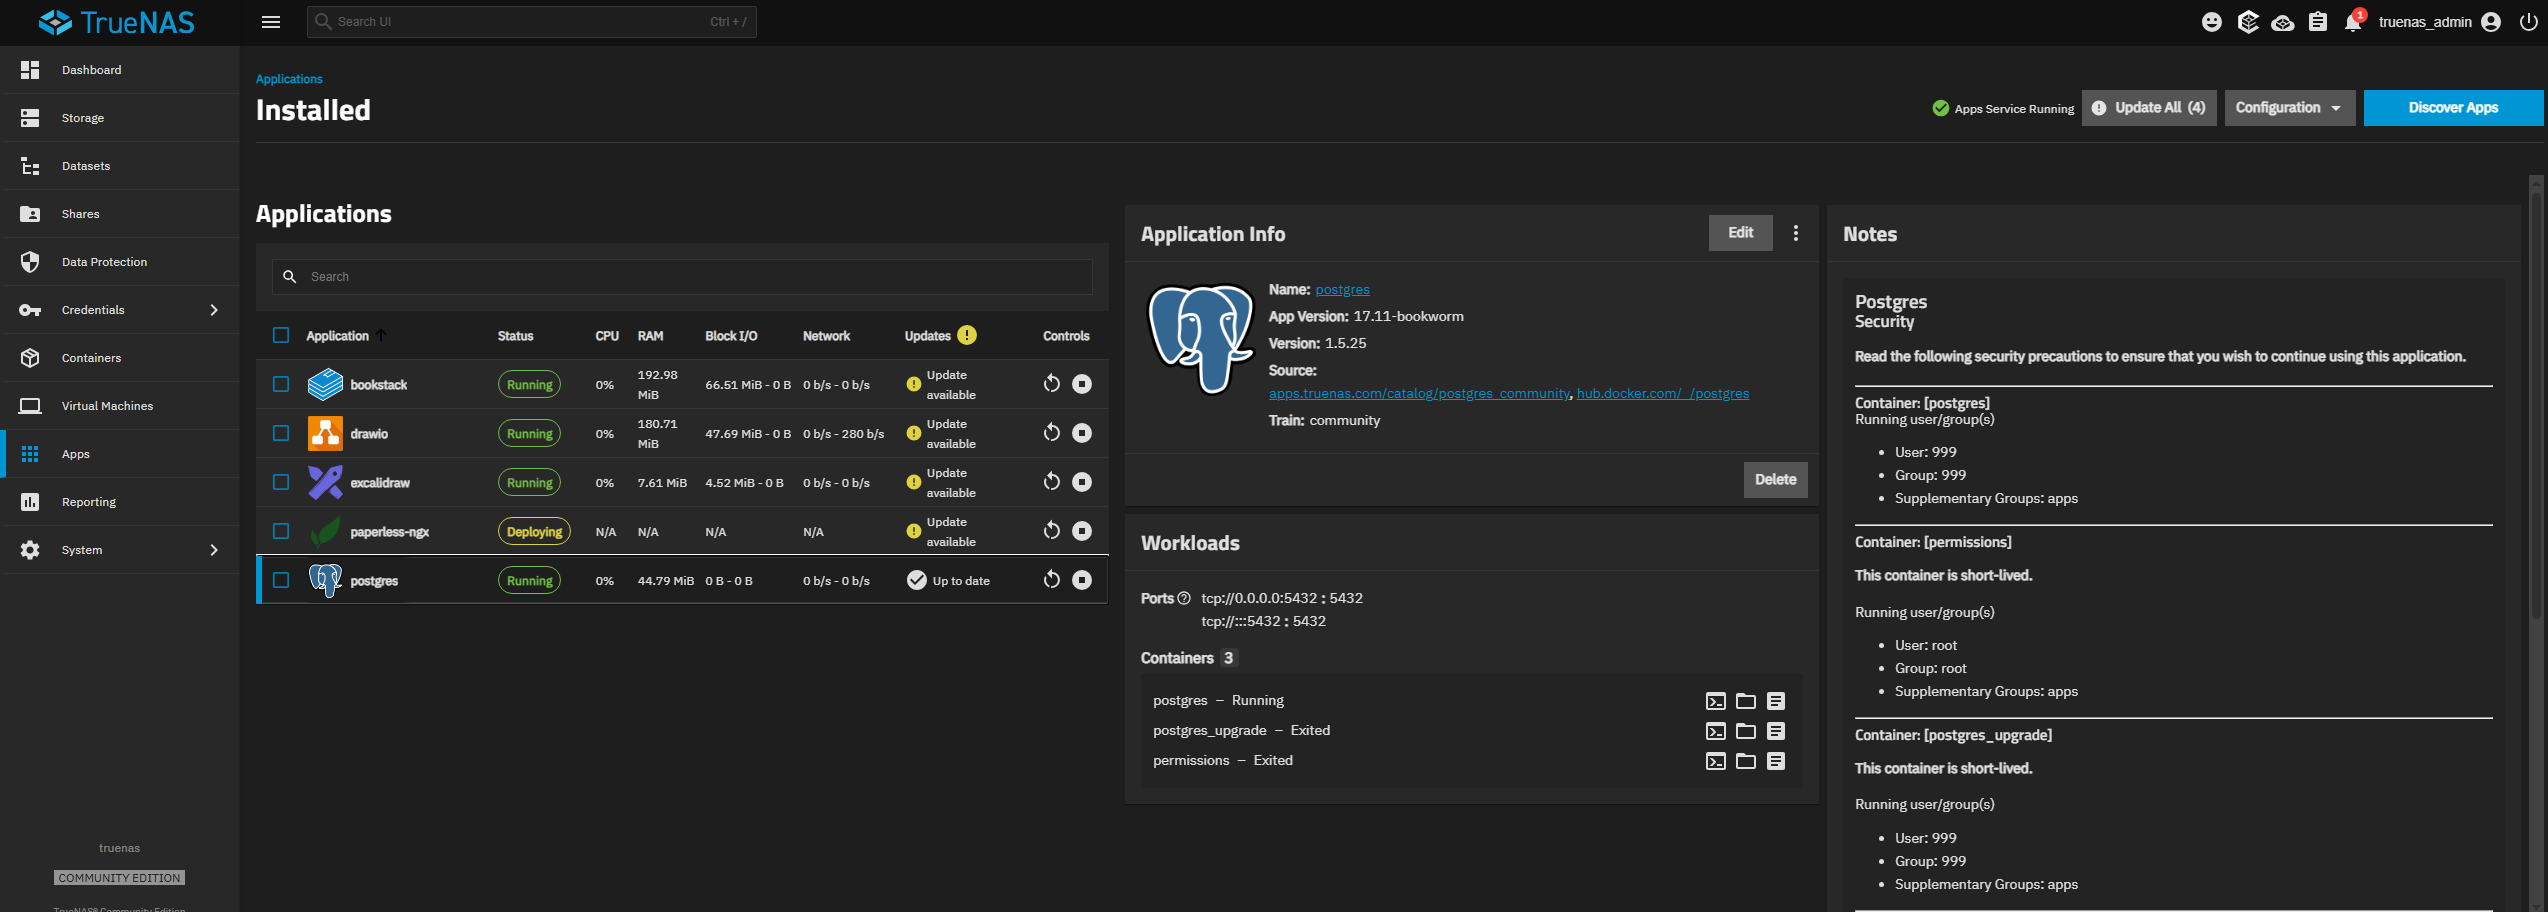
Task: Open the three-dot menu in Application Info
Action: click(1796, 233)
